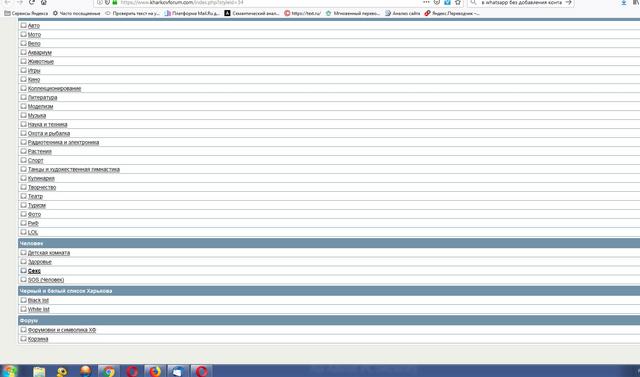This screenshot has width=640, height=377.
Task: Click the browser reload icon
Action: pos(32,2)
